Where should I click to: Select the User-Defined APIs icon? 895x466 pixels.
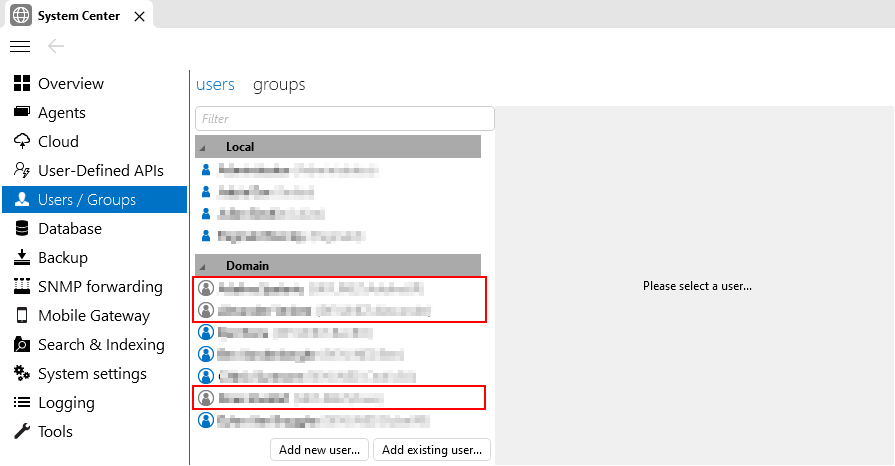(x=22, y=170)
